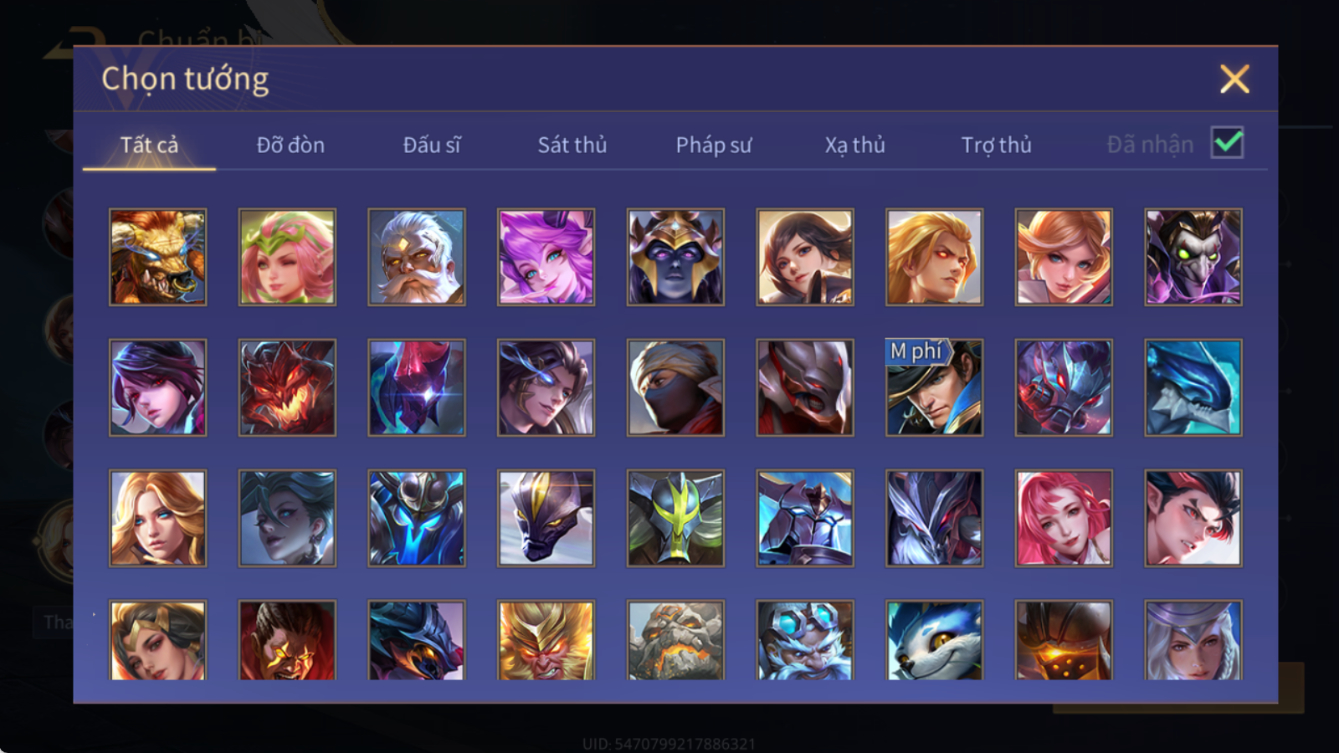Toggle the 'Đã nhận' checkbox

point(1227,143)
